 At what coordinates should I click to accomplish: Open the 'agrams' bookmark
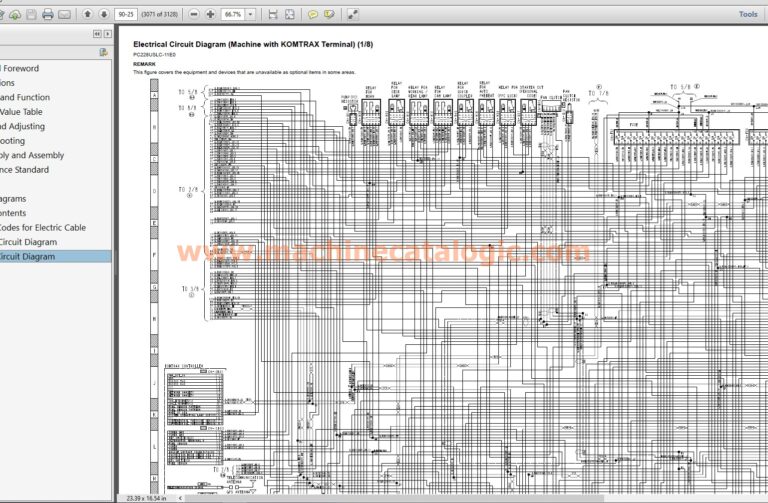point(13,199)
